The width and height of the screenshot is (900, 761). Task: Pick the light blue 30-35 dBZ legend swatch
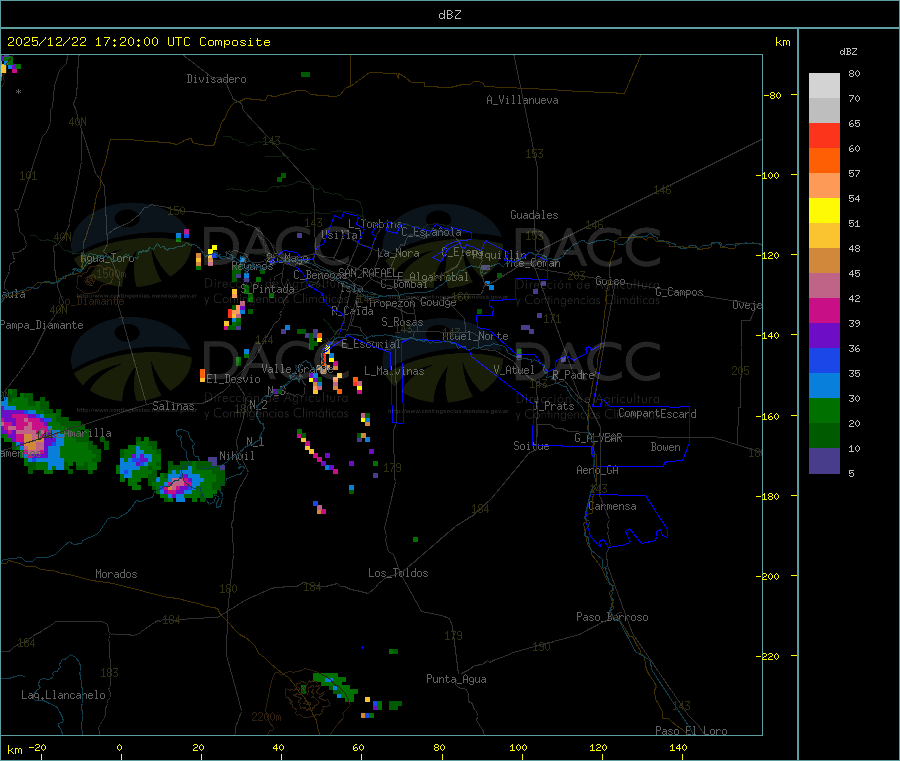pyautogui.click(x=824, y=386)
